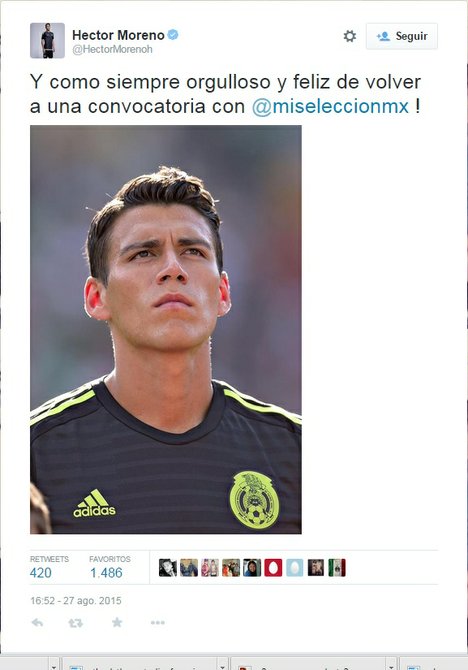
Task: Open the three-dots more options menu
Action: (158, 623)
